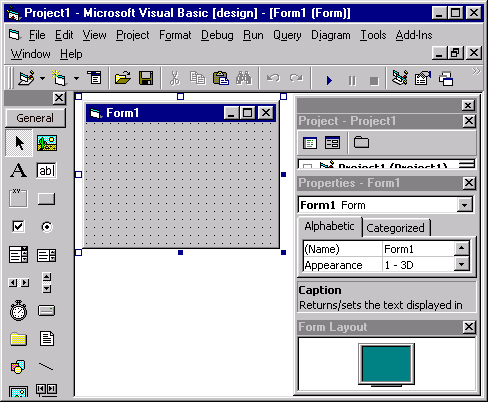Choose the ListBox control tool
Screen dimensions: 488x402
pyautogui.click(x=47, y=256)
